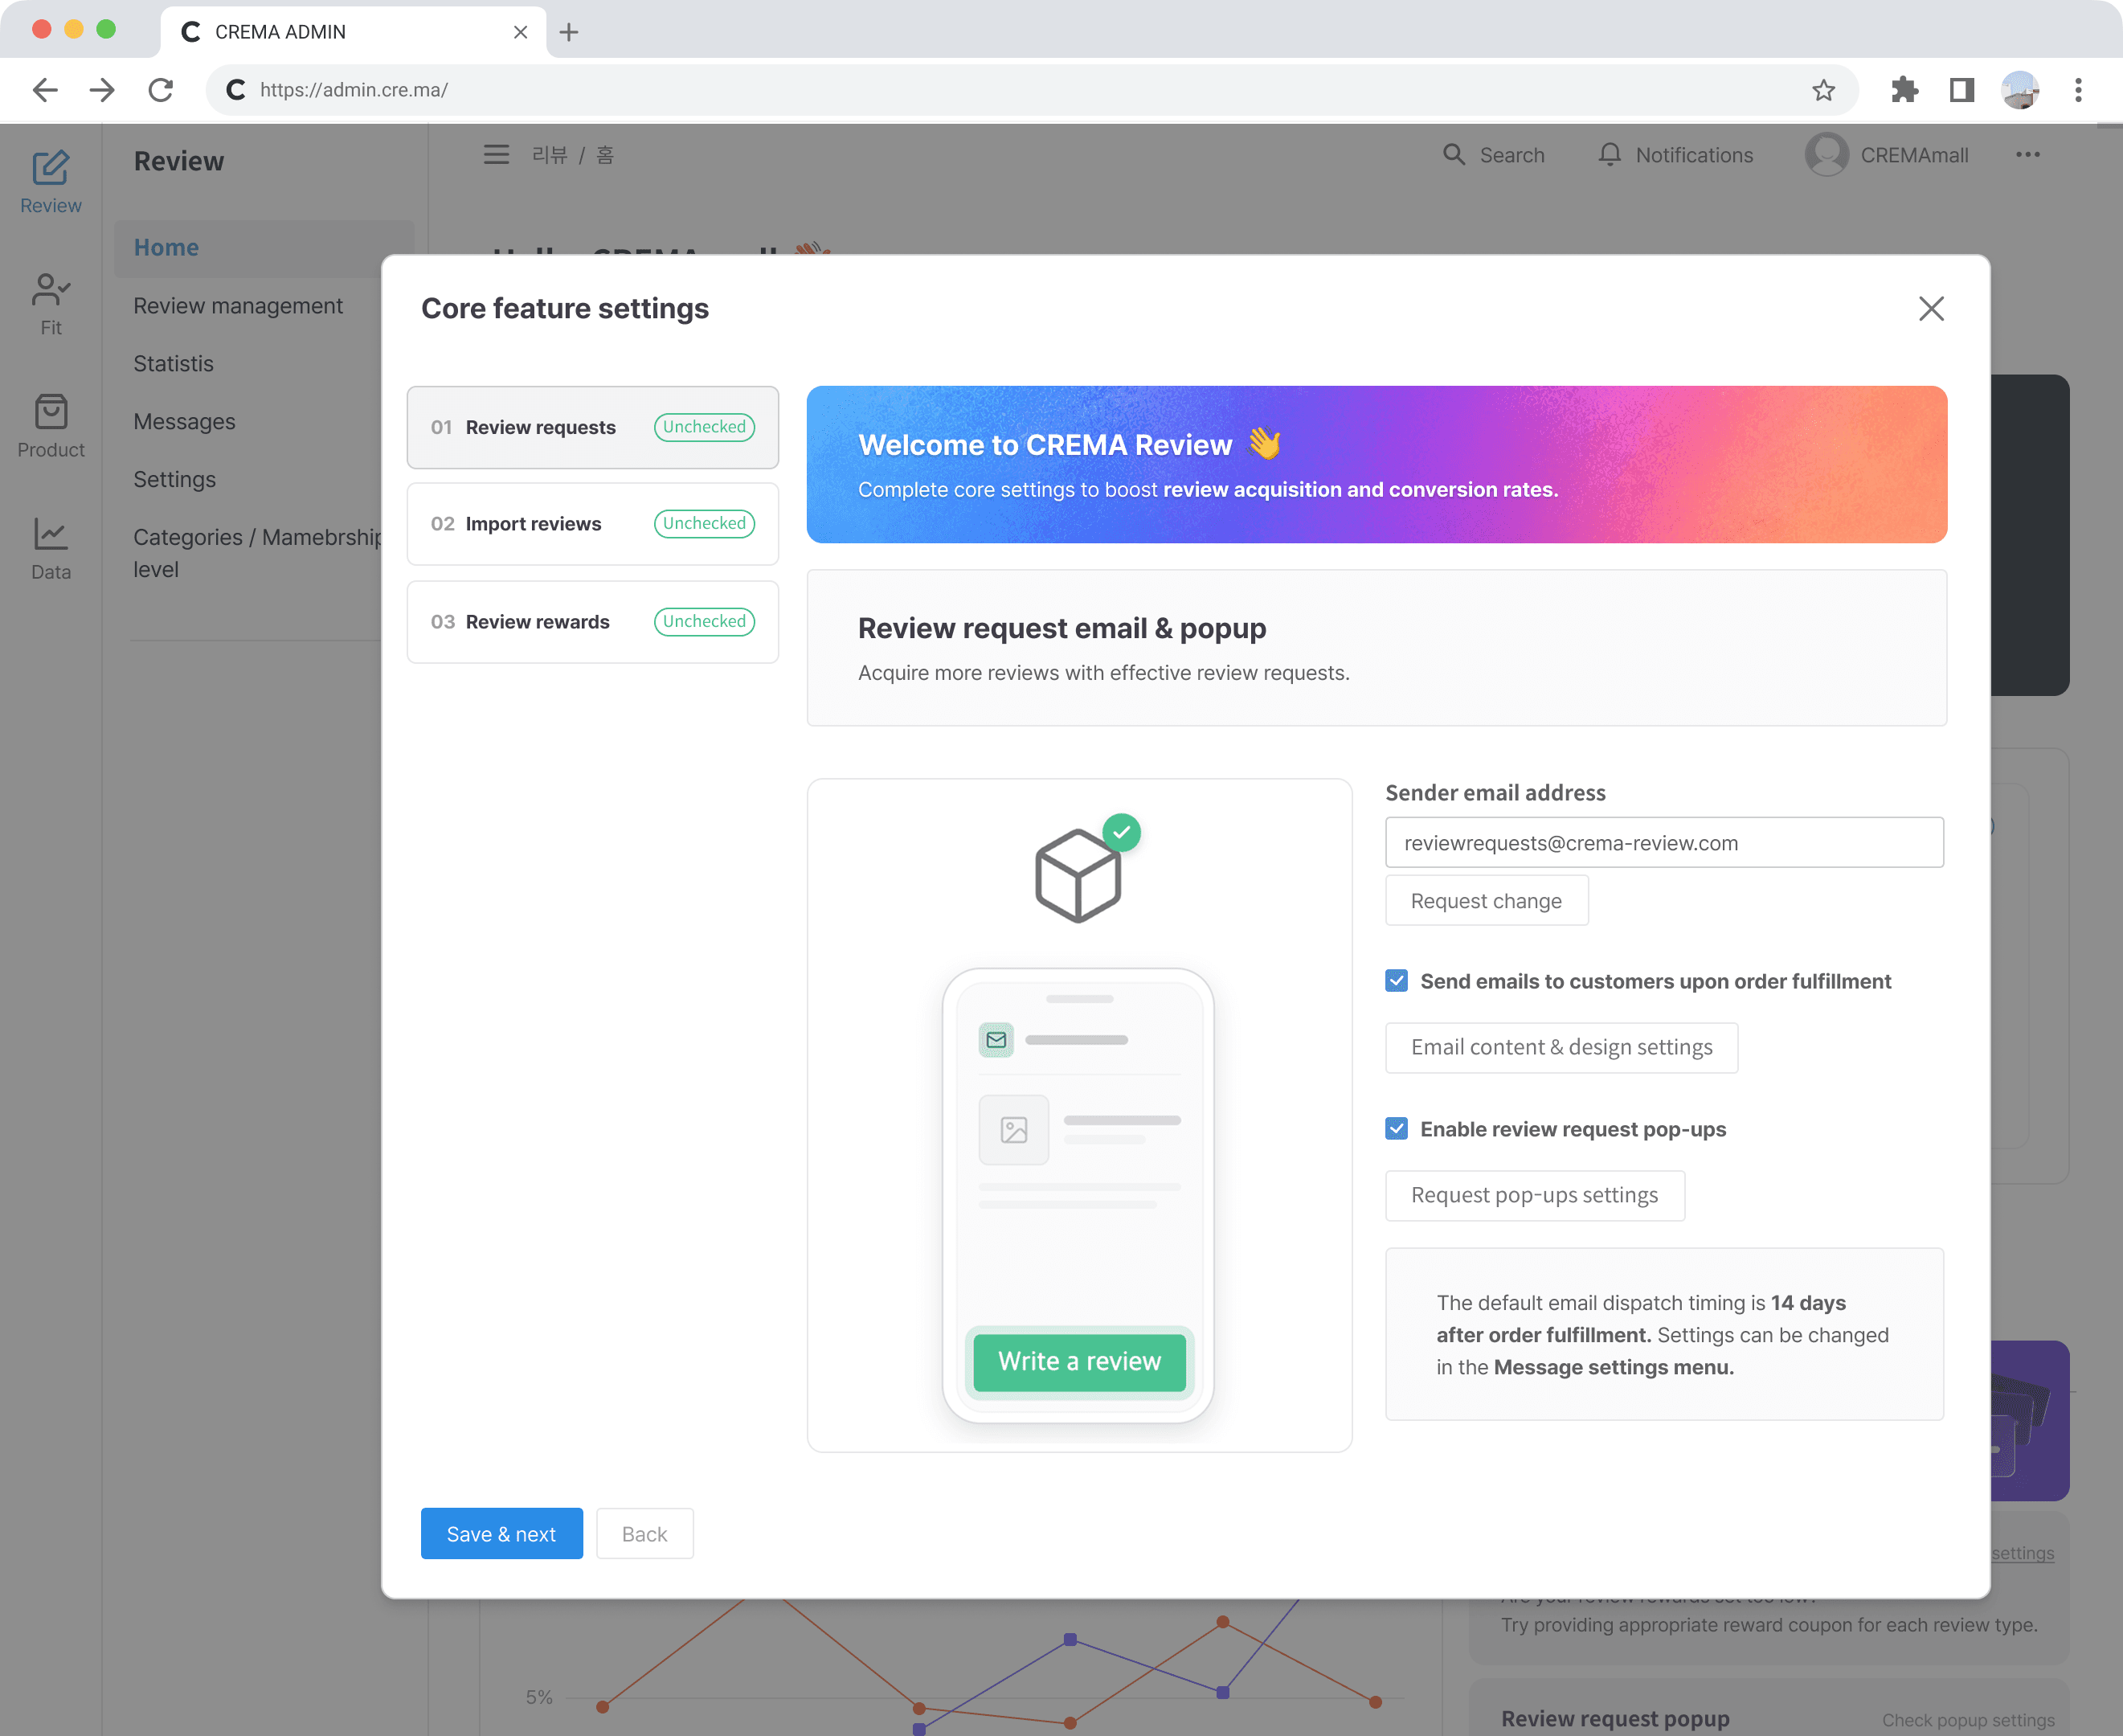The image size is (2123, 1736).
Task: Click the 리뷰 / 홈 breadcrumb
Action: click(x=573, y=155)
